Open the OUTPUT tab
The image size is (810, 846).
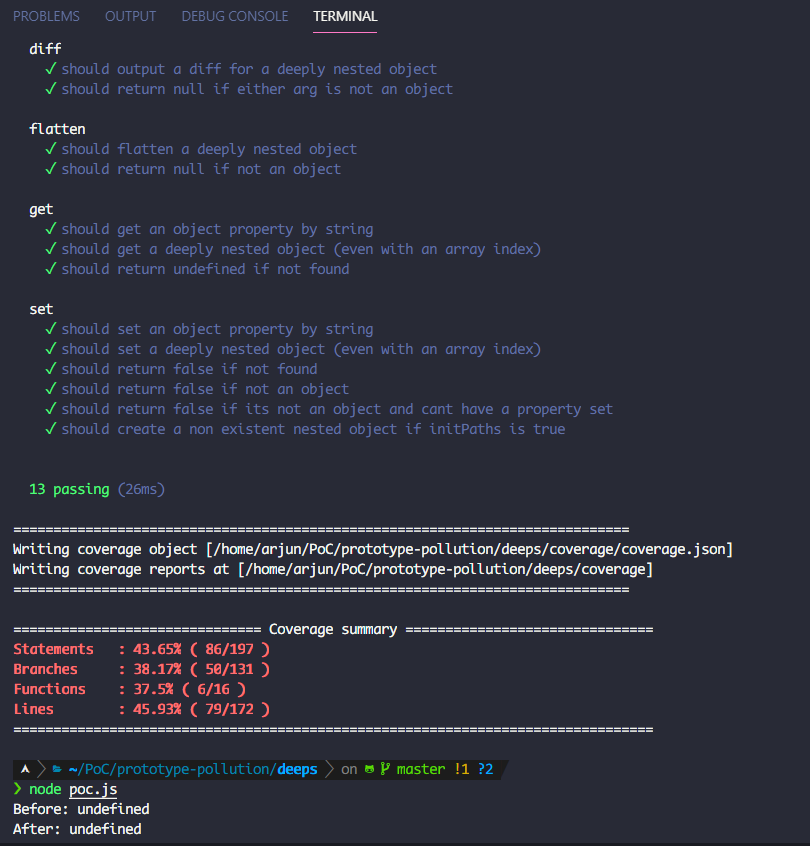point(130,16)
